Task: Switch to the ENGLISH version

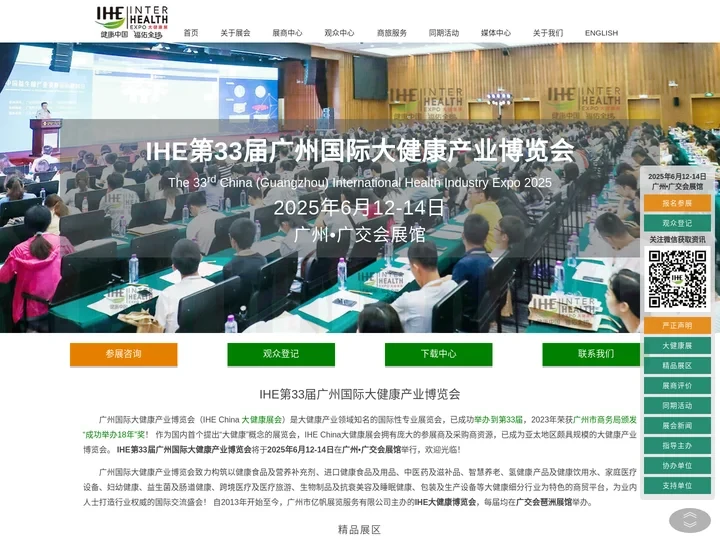Action: (602, 33)
